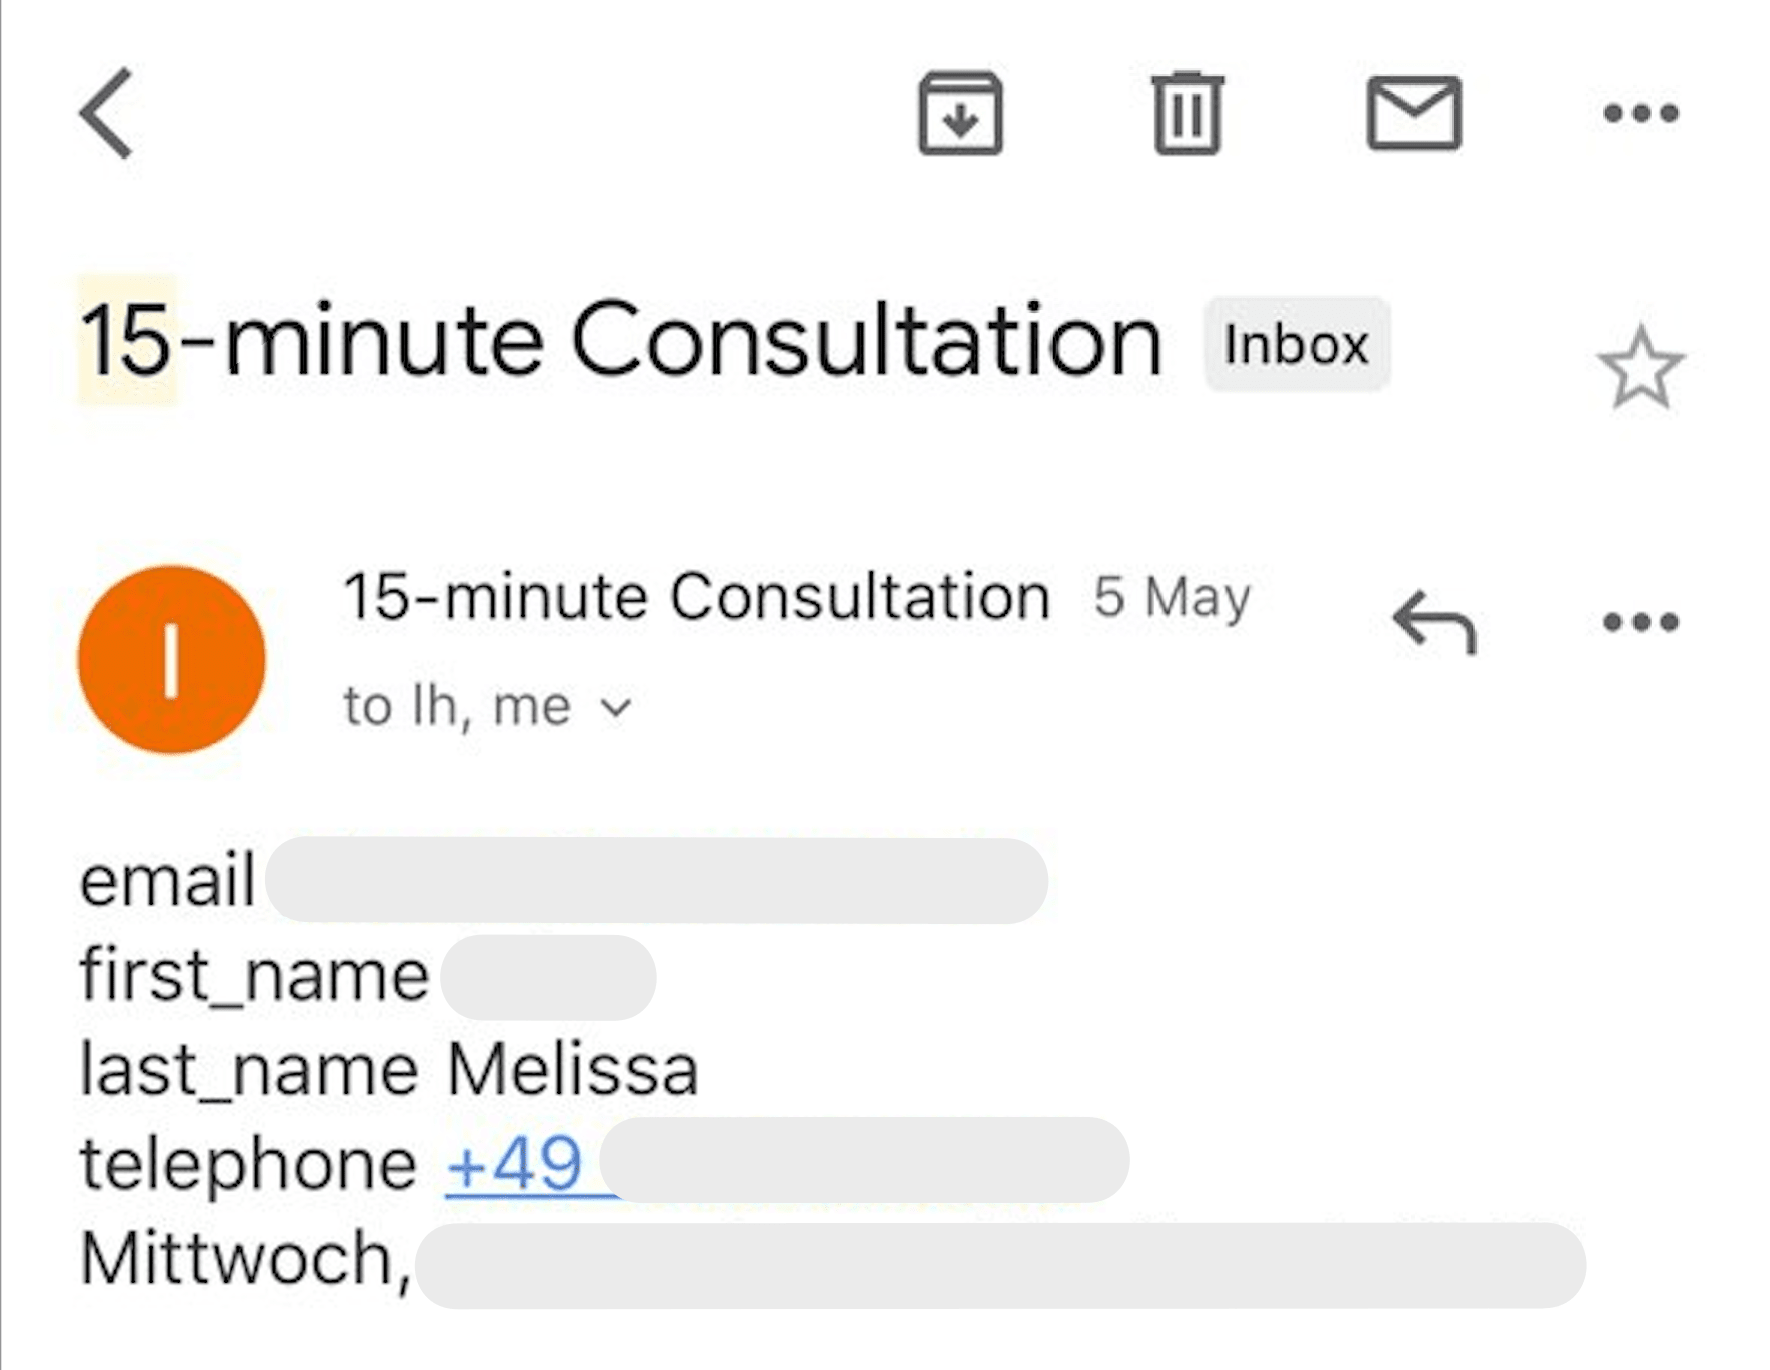Screen dimensions: 1770x1370
Task: Go back using the back arrow
Action: 107,113
